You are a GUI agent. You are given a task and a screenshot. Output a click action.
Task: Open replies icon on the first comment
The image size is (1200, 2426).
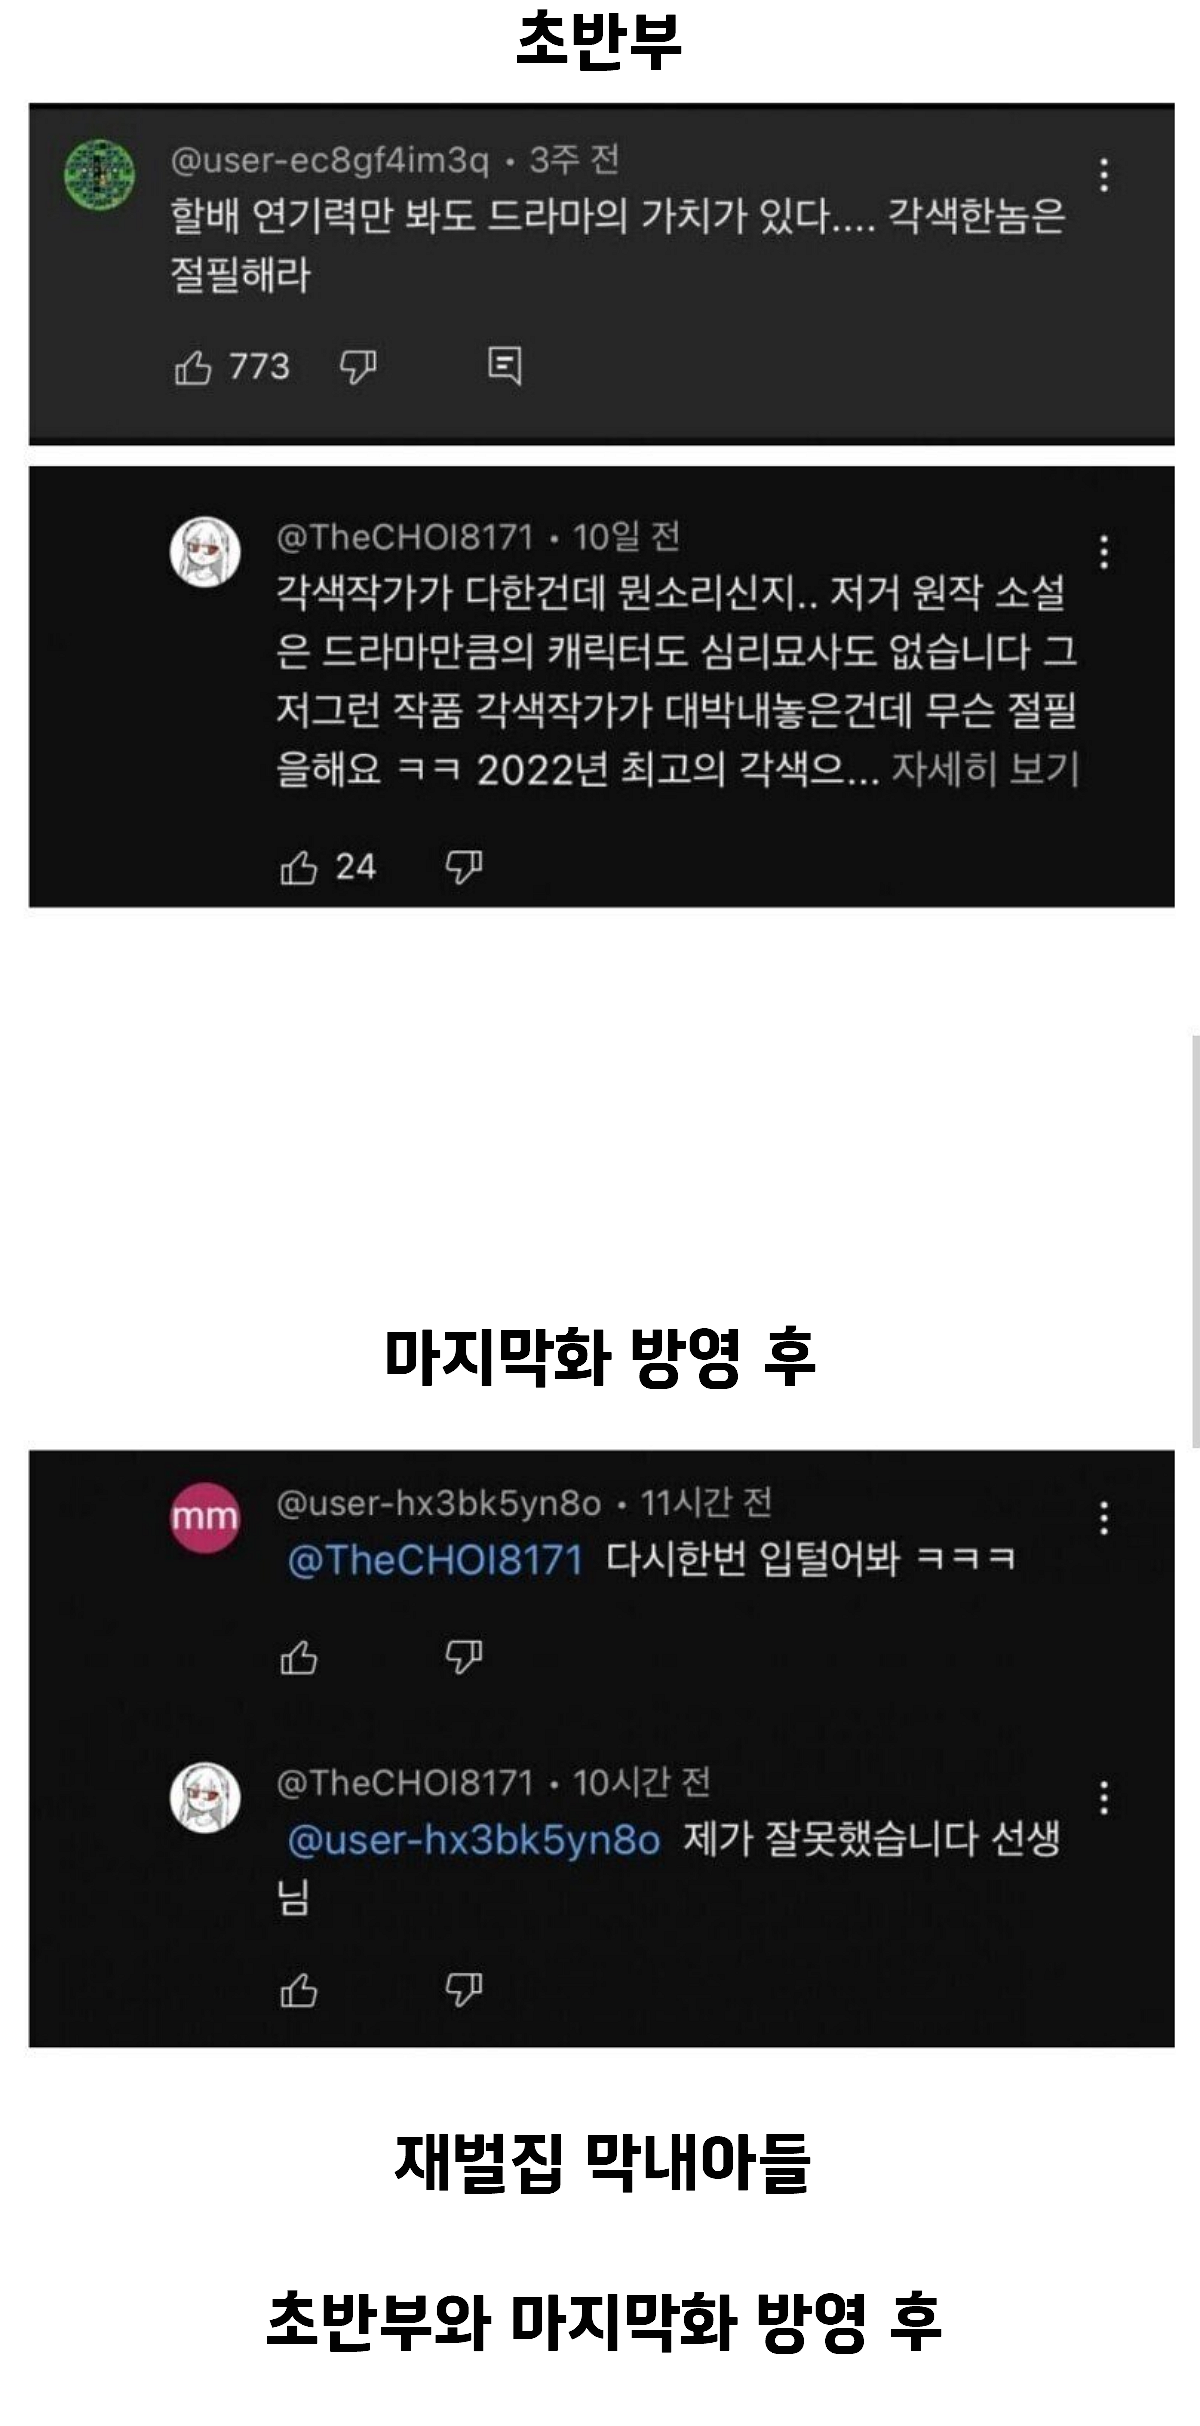(504, 366)
